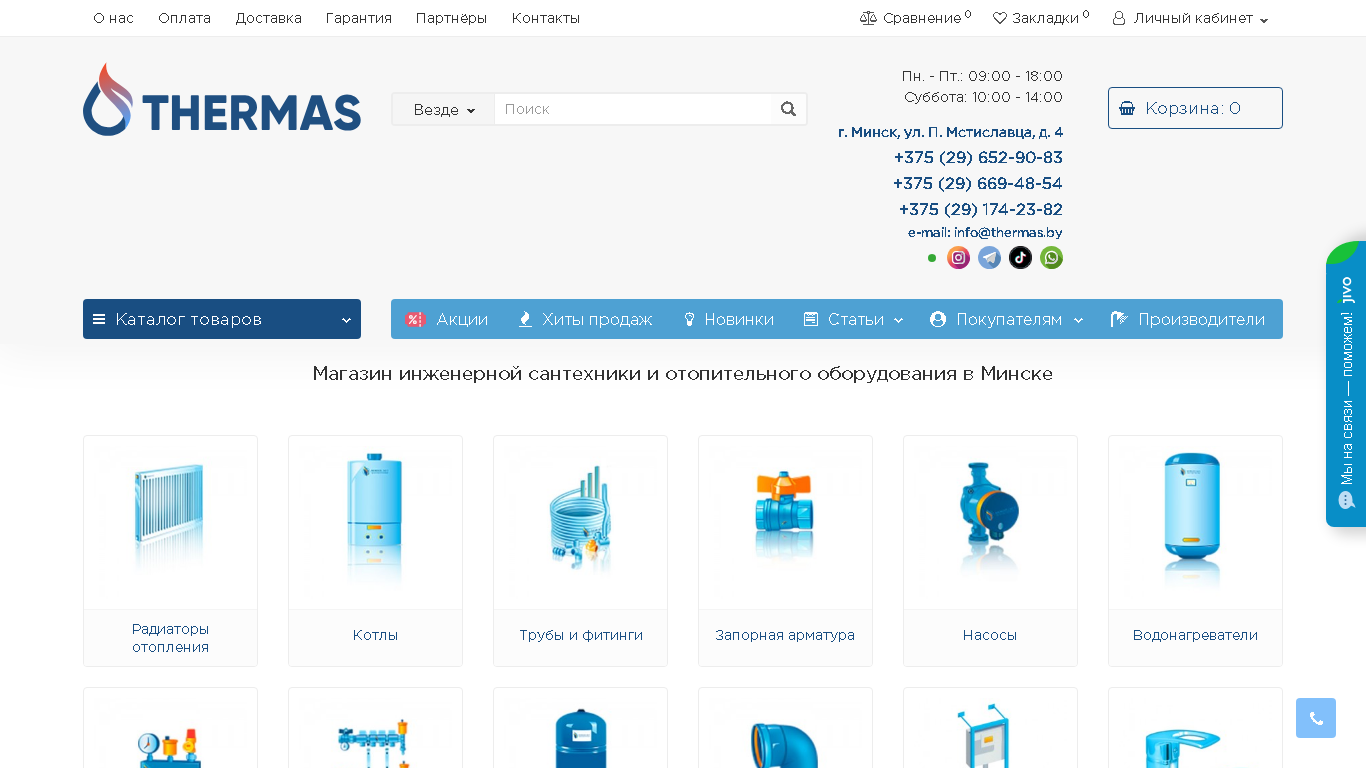Click the magnifier search icon
The image size is (1366, 768).
[788, 109]
